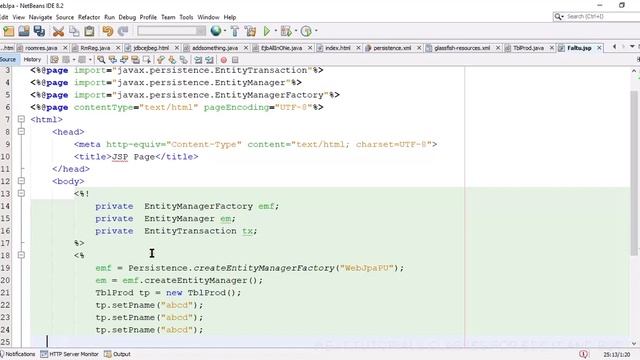Open the Tools menu

(186, 17)
